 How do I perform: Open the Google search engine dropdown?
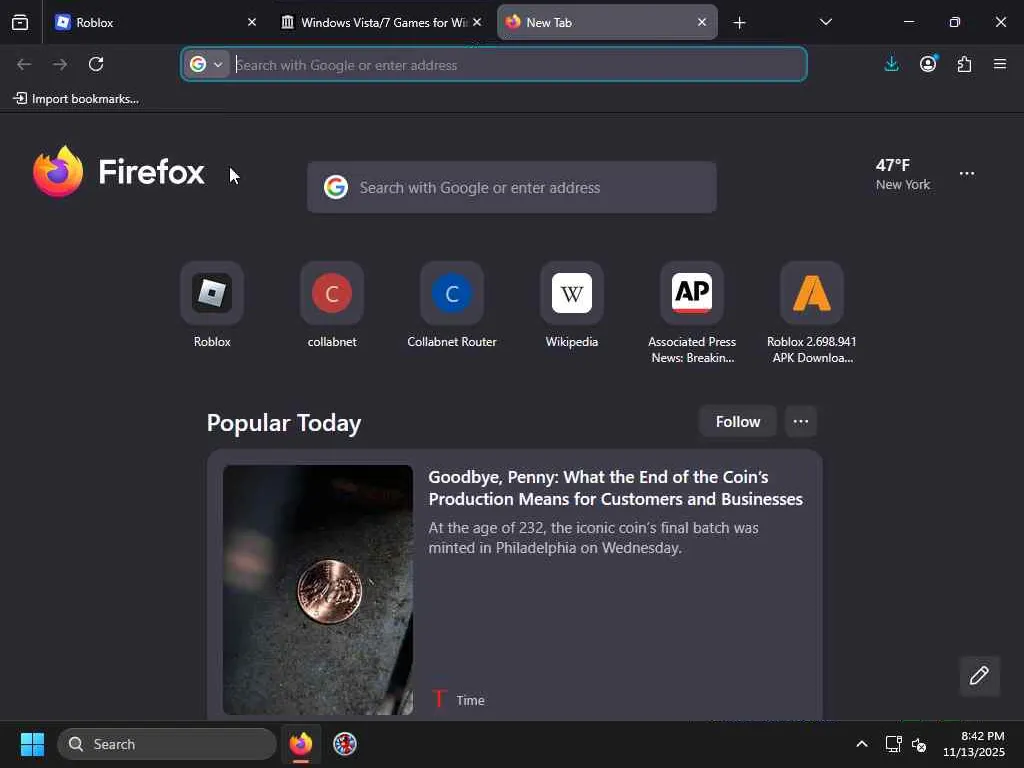206,64
